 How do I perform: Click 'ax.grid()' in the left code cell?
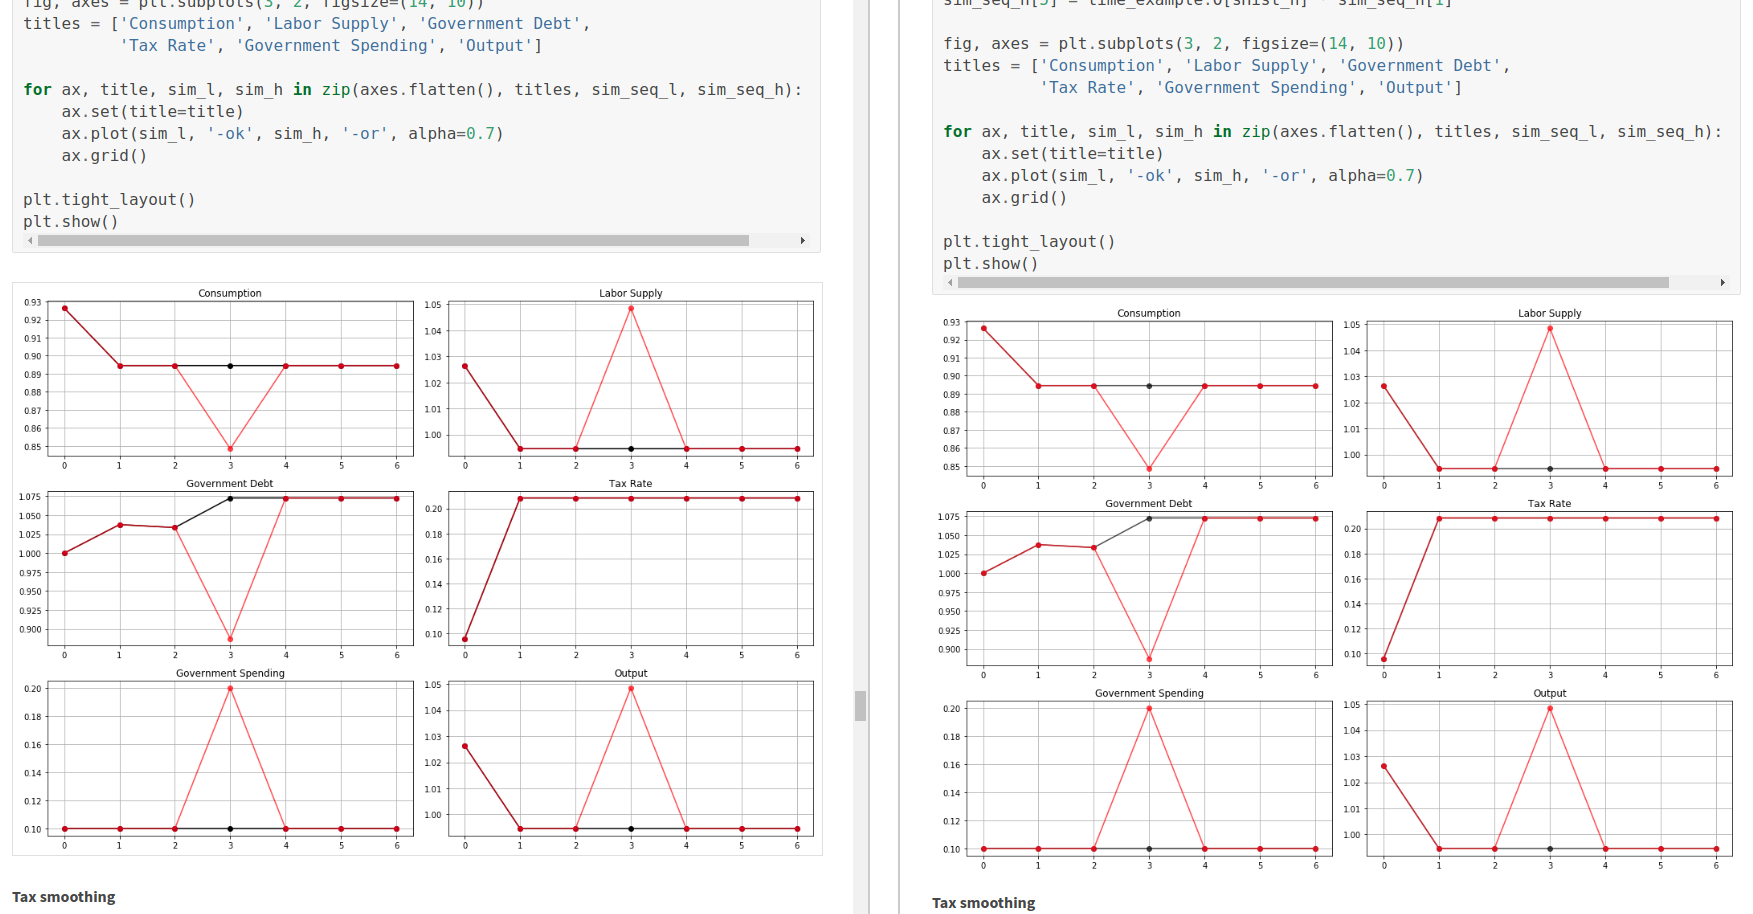coord(104,156)
